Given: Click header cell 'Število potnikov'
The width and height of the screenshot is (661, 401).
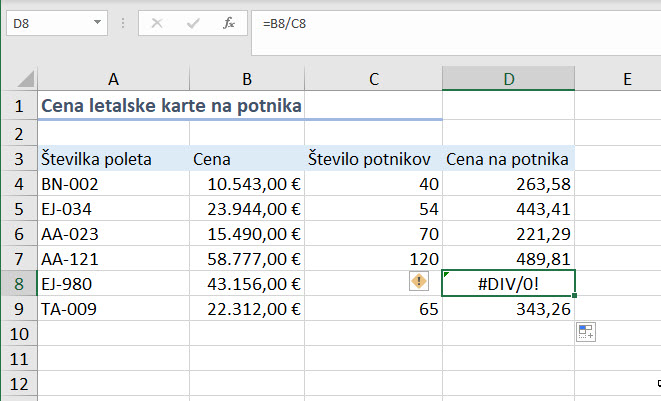Looking at the screenshot, I should click(x=373, y=159).
